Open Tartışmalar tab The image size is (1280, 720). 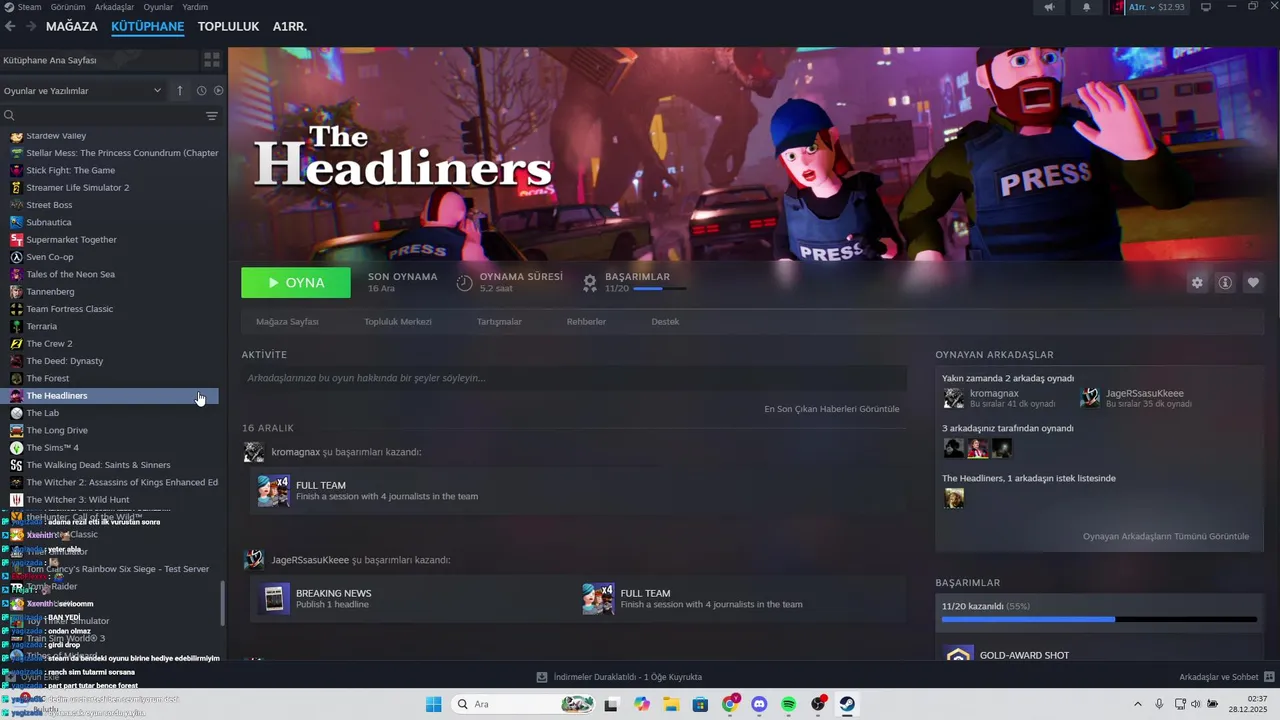tap(499, 322)
